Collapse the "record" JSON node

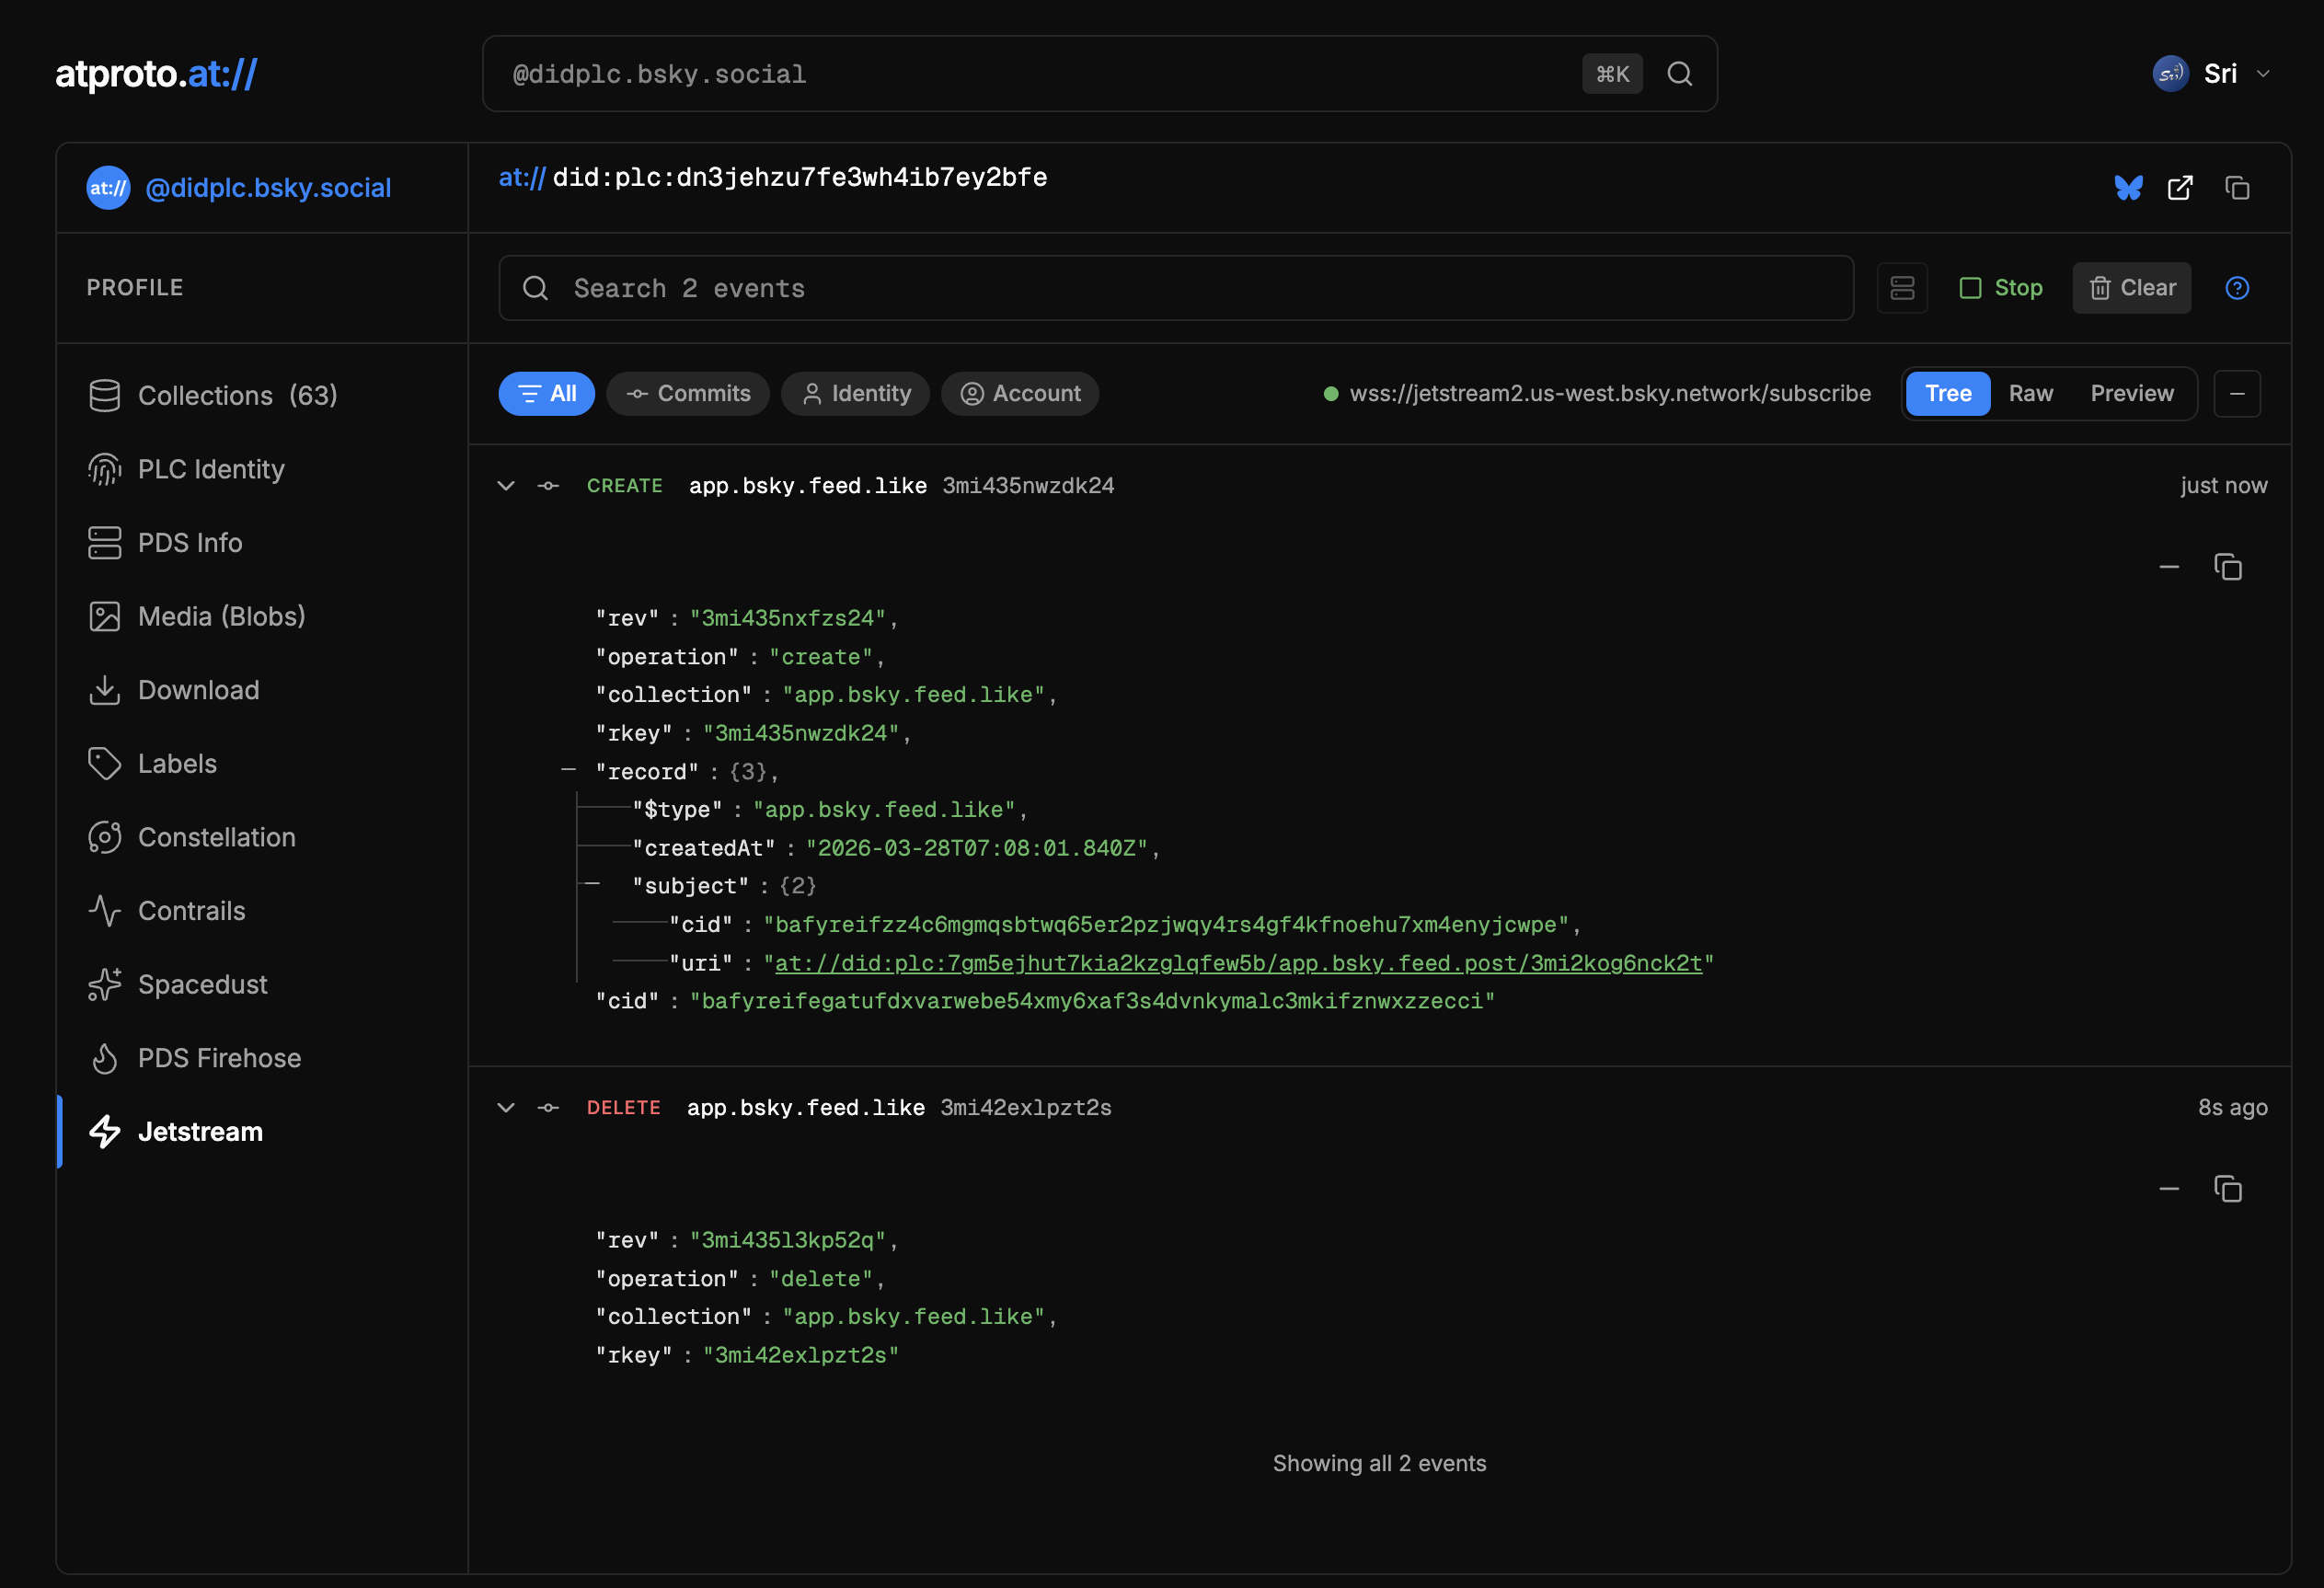click(x=568, y=770)
